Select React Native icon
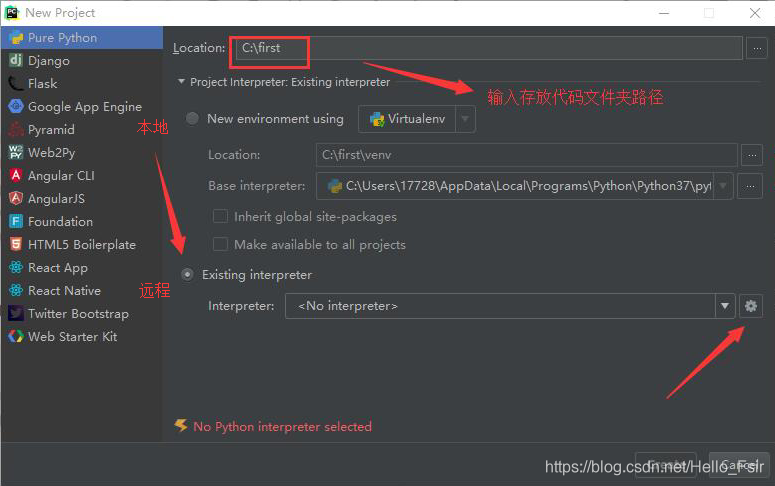 point(16,290)
